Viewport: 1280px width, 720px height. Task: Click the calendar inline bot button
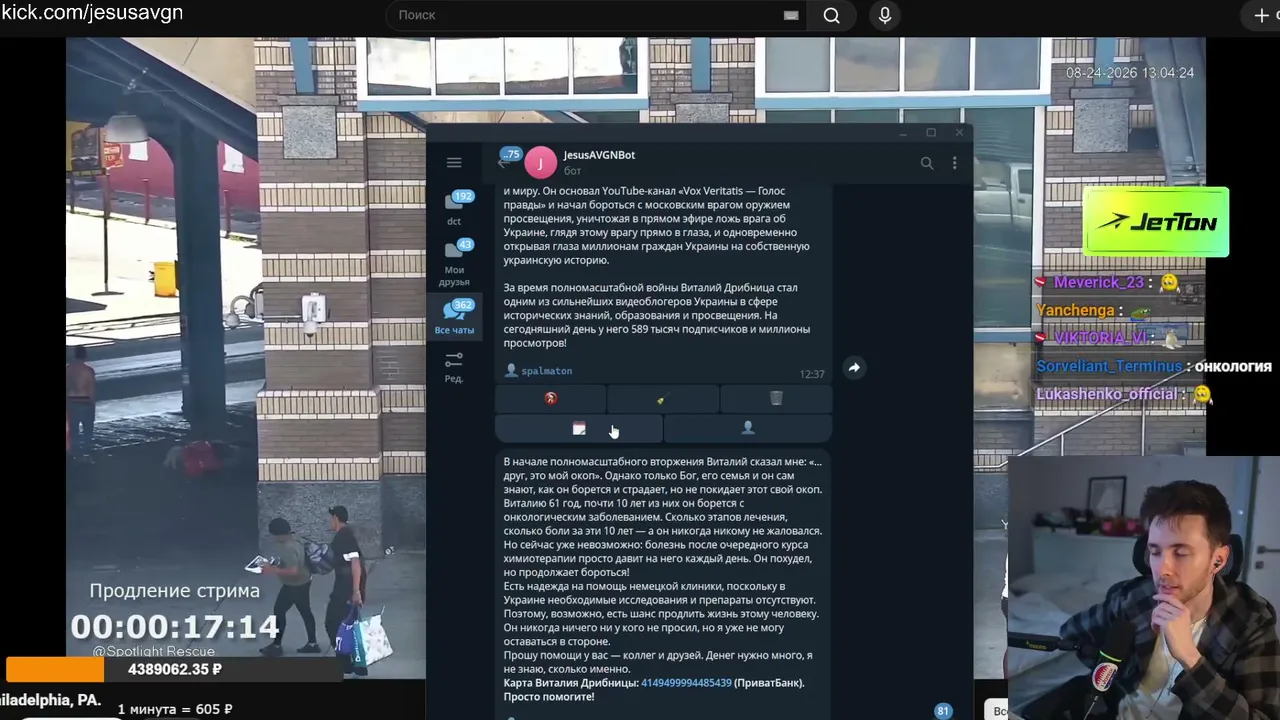[x=579, y=428]
